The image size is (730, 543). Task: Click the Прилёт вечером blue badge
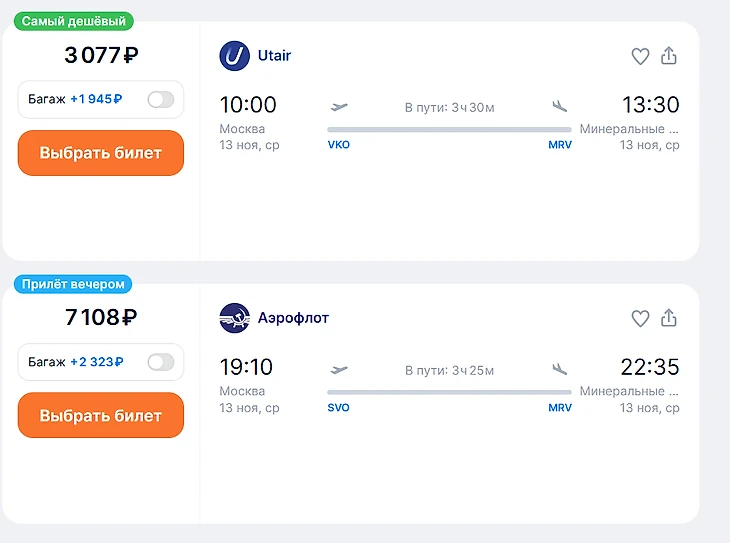coord(73,284)
